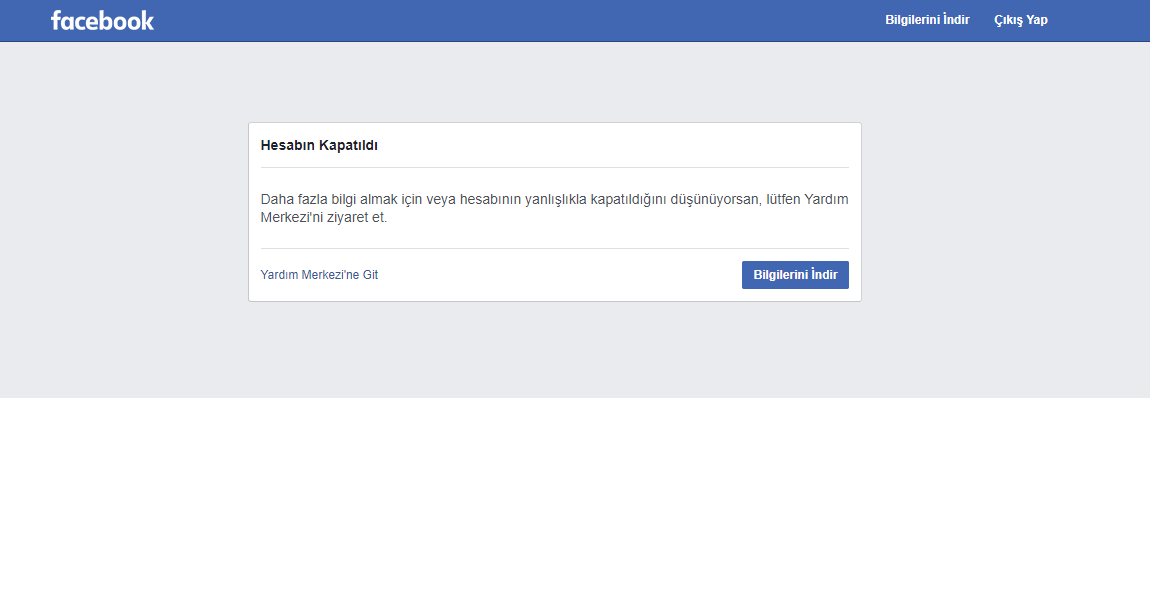Click the Facebook logo in the header
The image size is (1150, 604).
(x=102, y=21)
